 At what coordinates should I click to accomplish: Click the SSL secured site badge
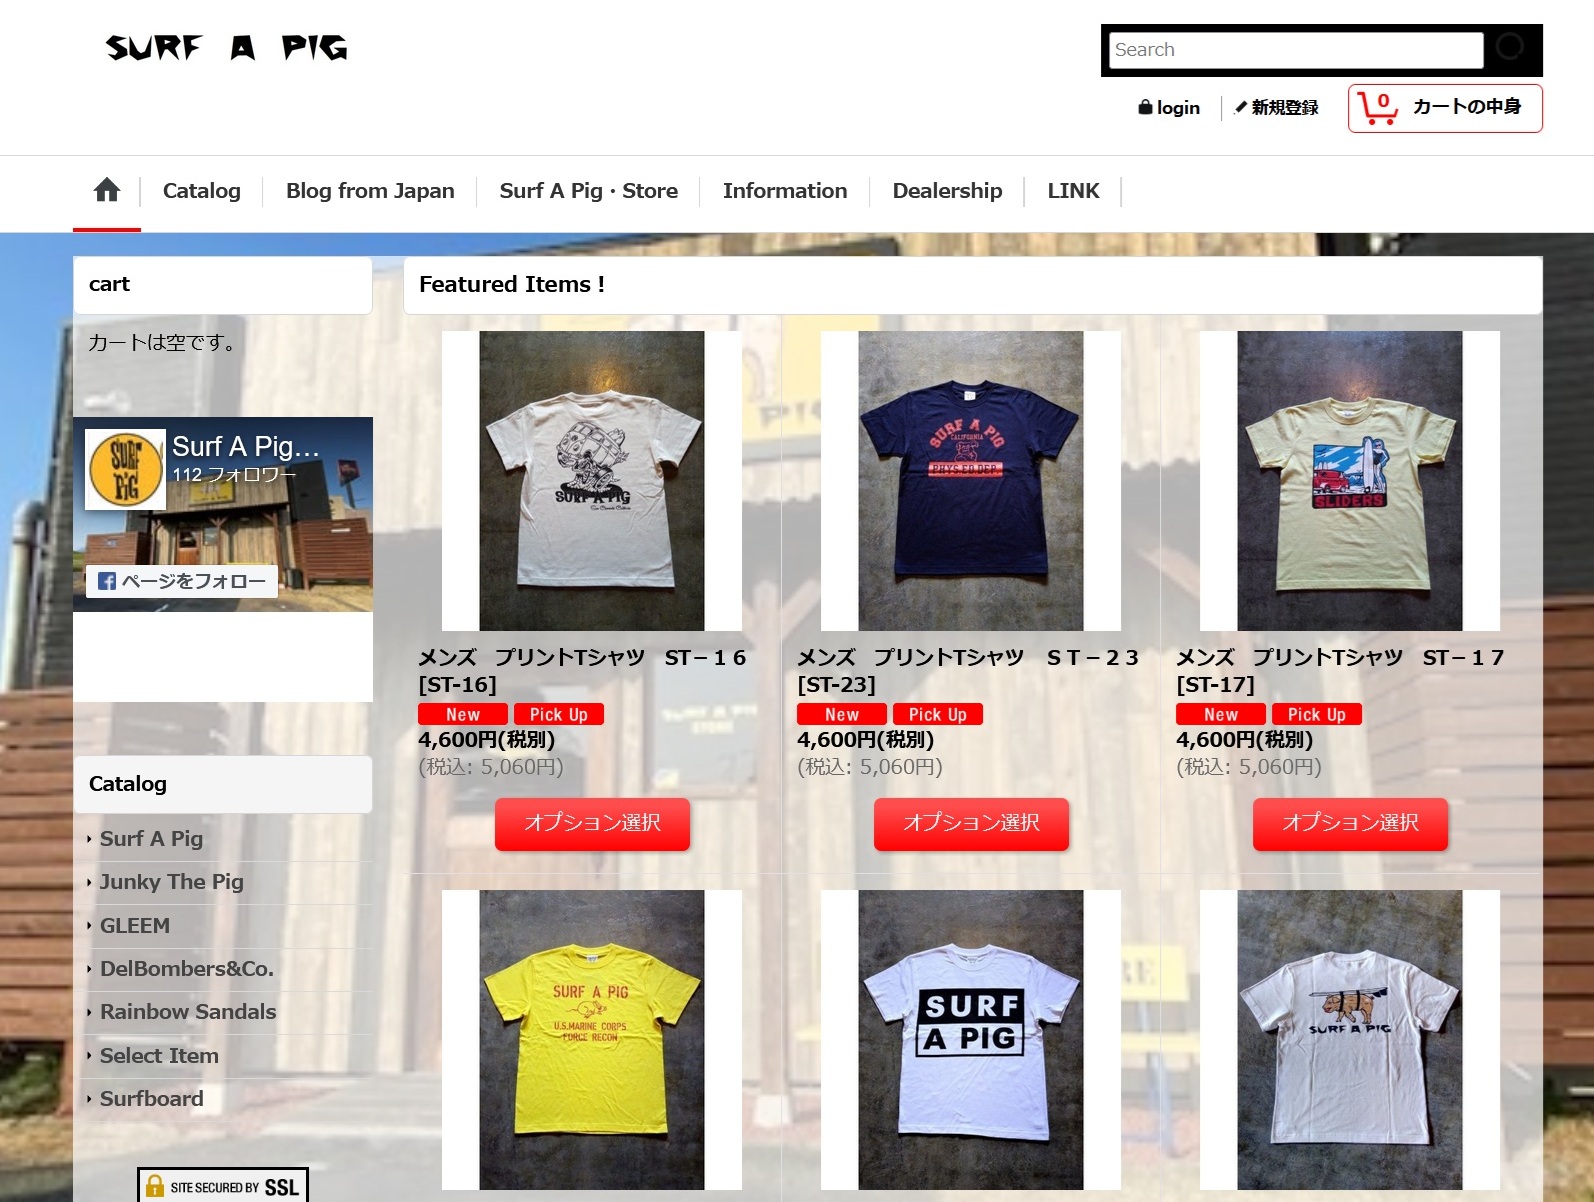[223, 1186]
